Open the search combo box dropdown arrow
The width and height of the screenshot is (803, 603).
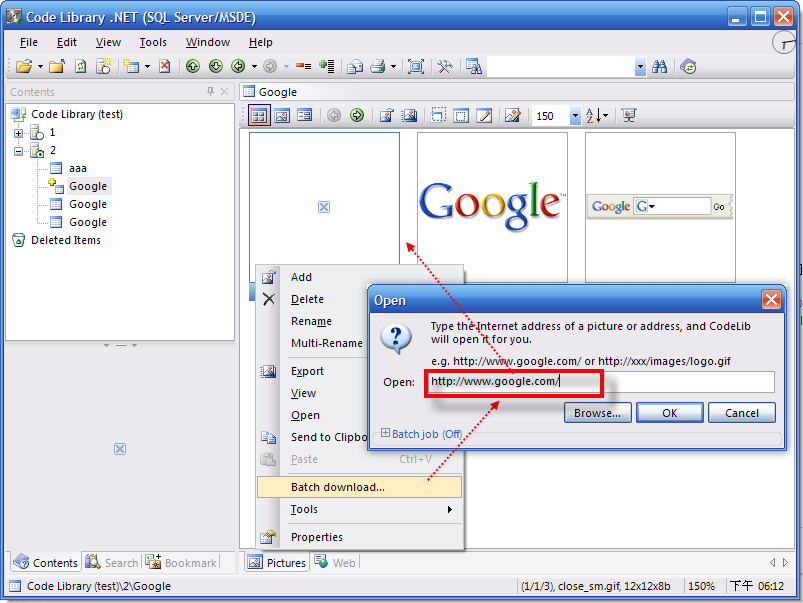640,67
